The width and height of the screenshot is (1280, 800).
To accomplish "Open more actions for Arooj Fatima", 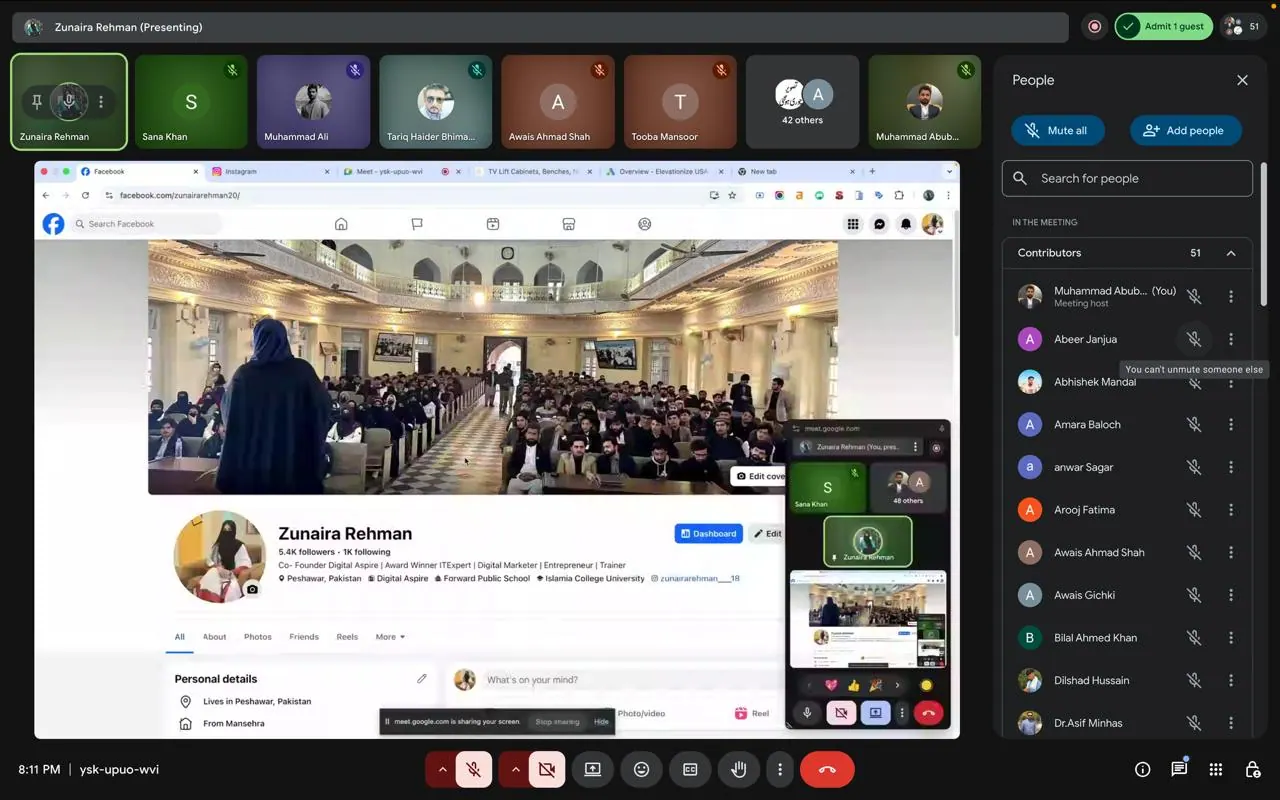I will click(x=1231, y=510).
